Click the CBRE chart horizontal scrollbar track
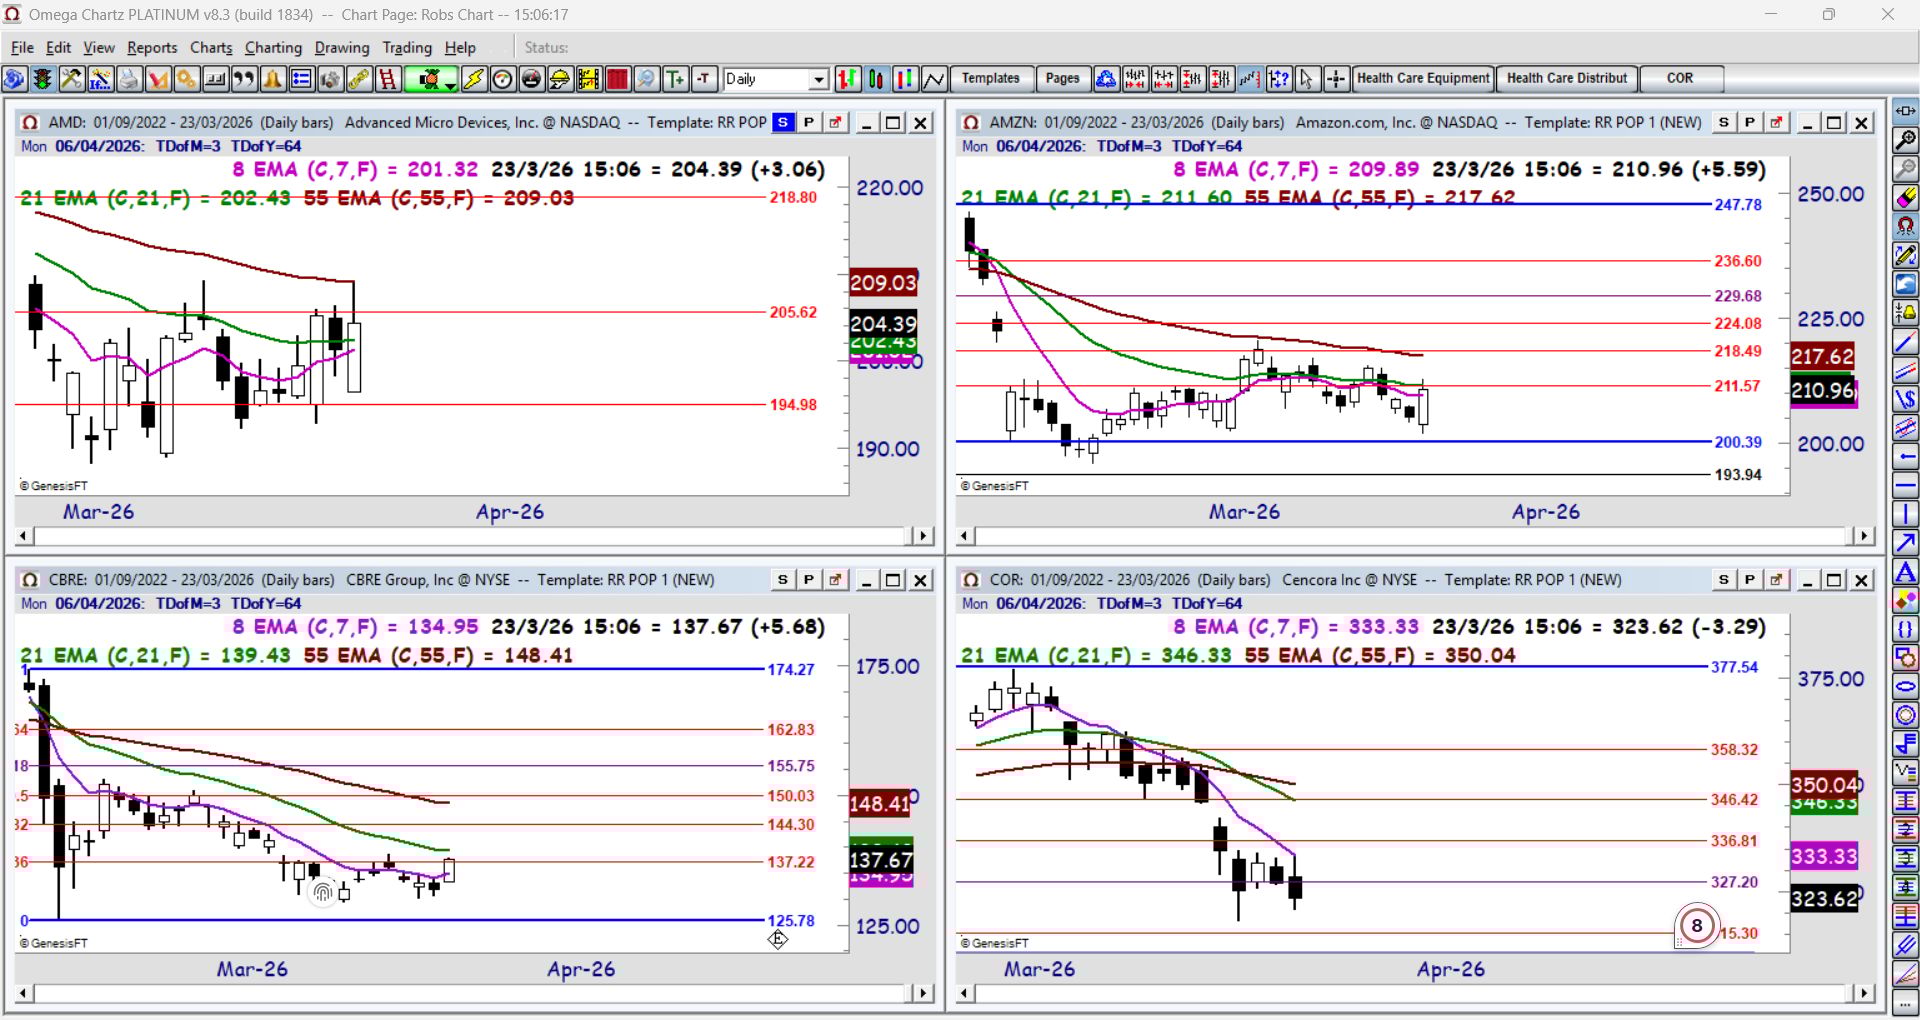 (x=468, y=993)
